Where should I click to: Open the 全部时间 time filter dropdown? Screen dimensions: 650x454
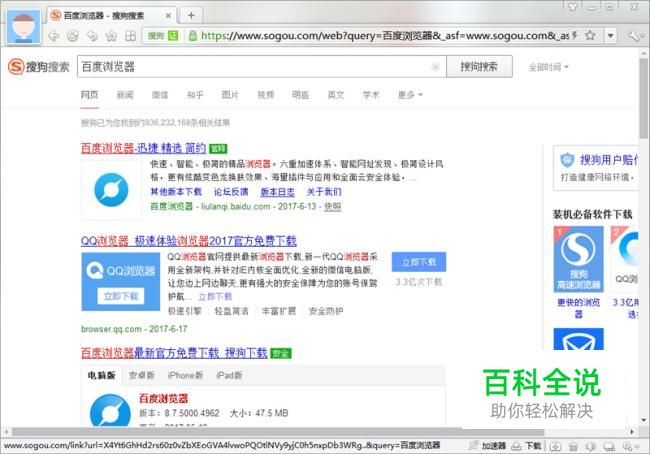548,67
